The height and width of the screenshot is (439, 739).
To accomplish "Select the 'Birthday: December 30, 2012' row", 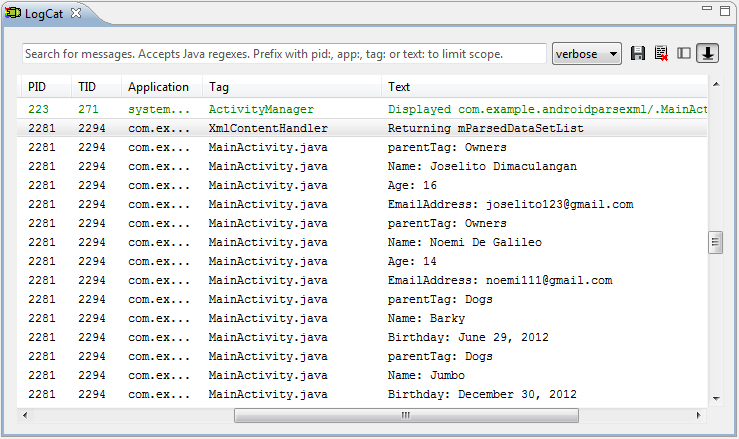I will pos(362,394).
